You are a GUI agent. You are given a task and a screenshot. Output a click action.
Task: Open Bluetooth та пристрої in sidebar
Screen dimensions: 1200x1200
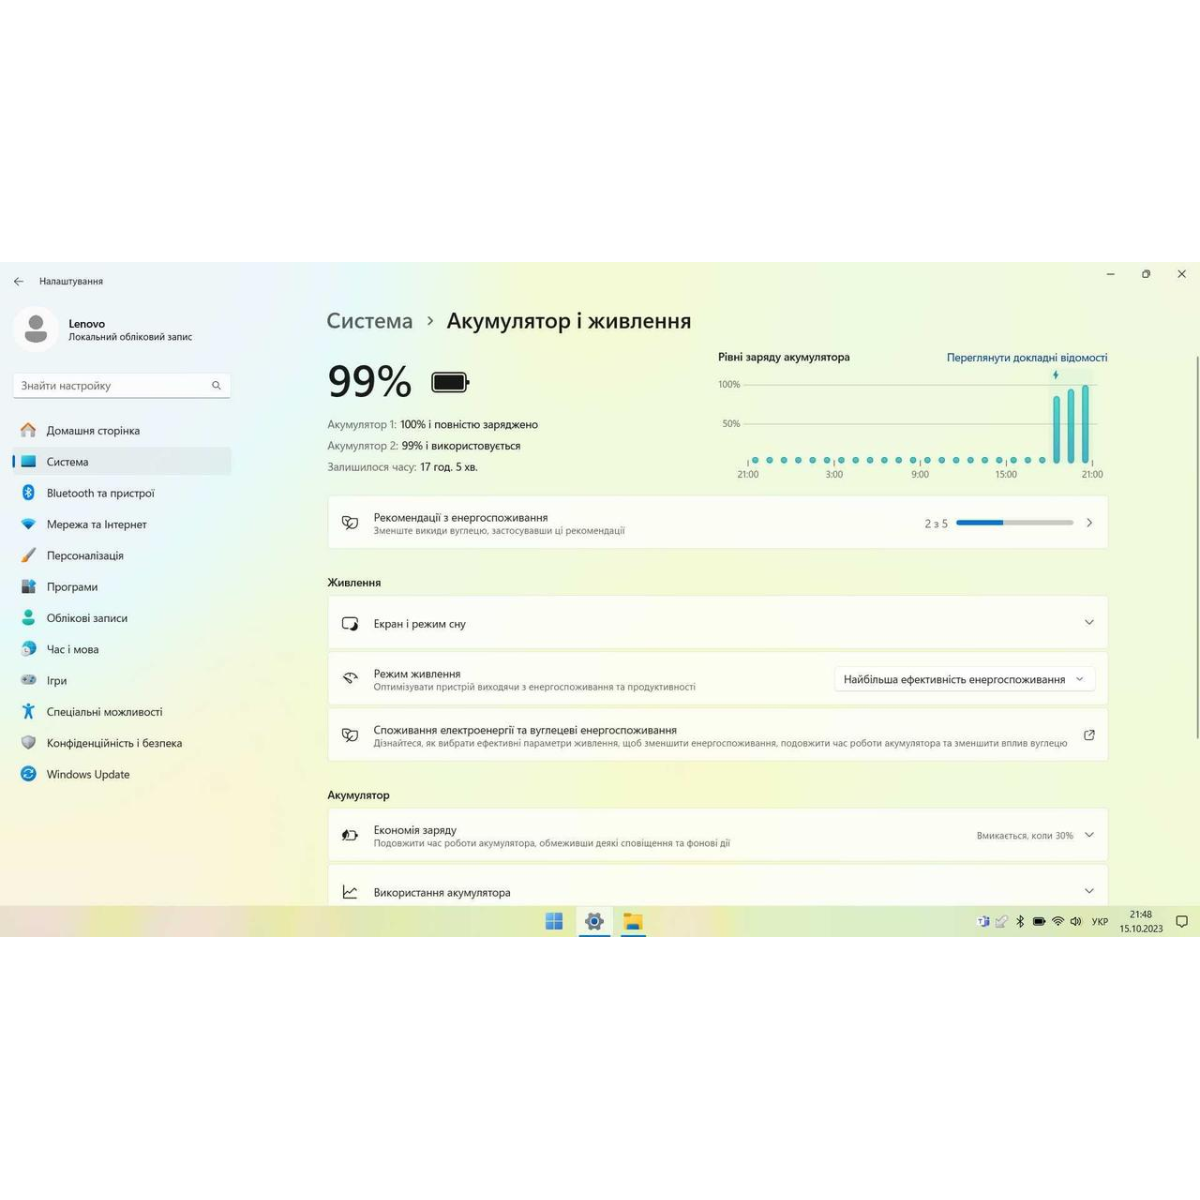tap(100, 493)
